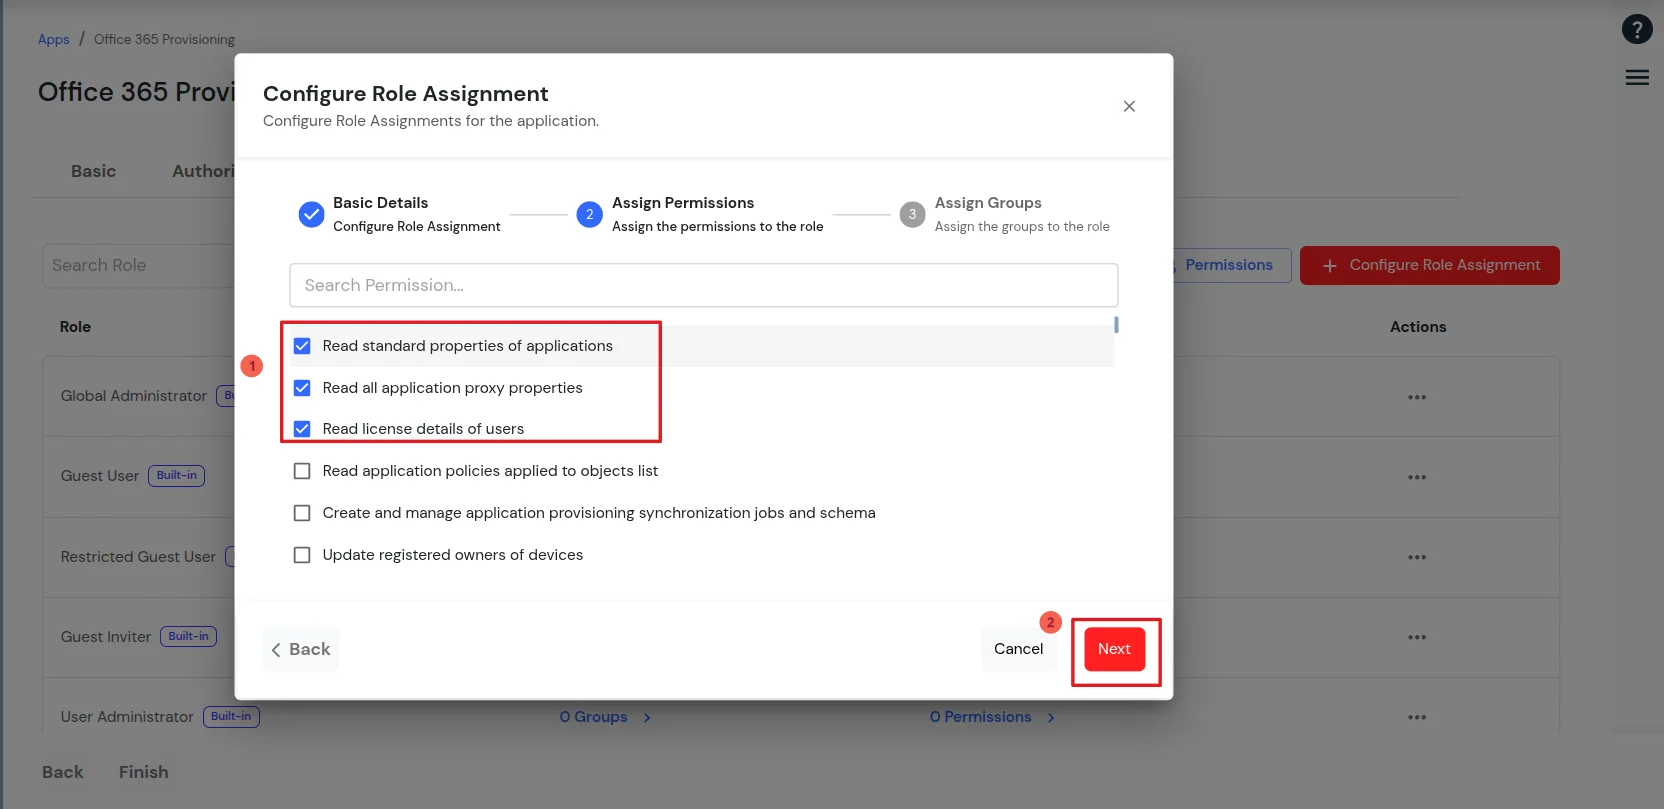Viewport: 1664px width, 809px height.
Task: Switch to the Basic tab
Action: (x=93, y=171)
